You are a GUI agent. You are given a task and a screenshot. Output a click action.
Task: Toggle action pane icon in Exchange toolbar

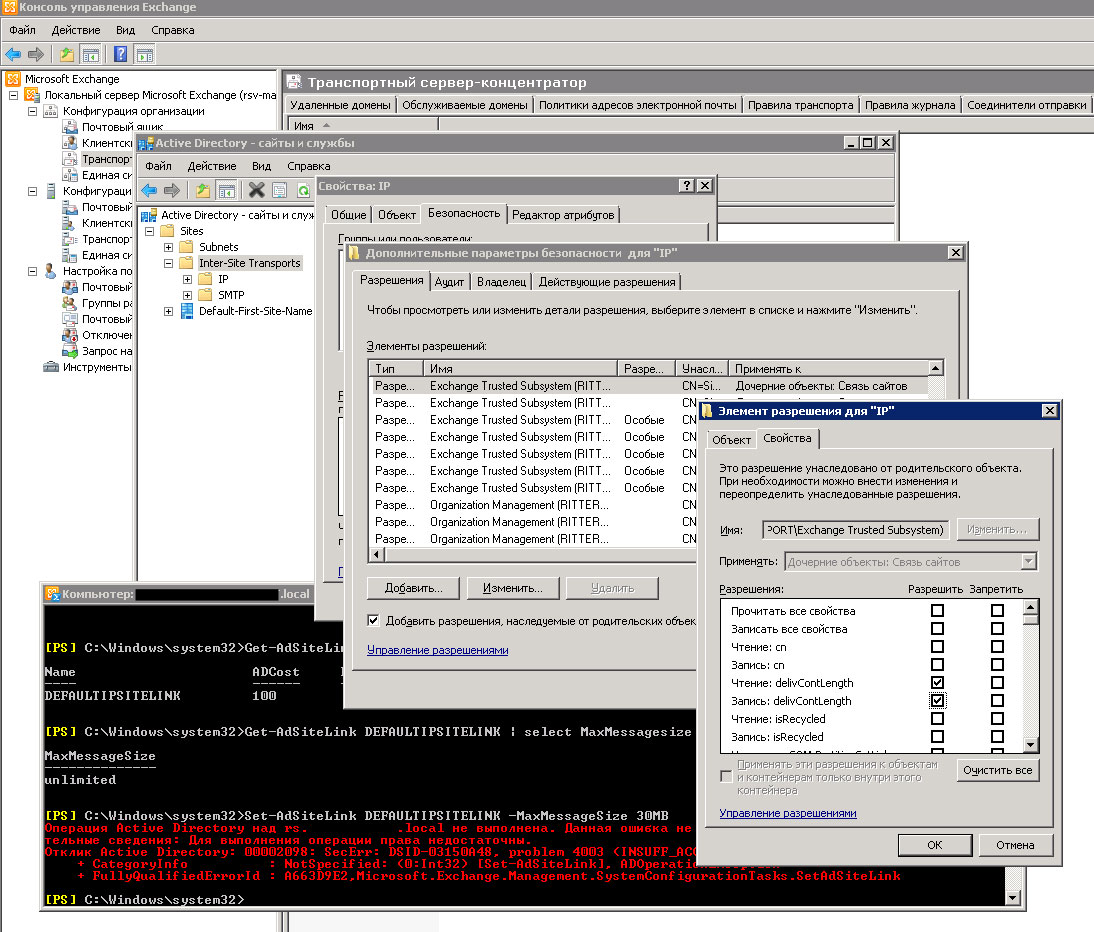pyautogui.click(x=144, y=54)
